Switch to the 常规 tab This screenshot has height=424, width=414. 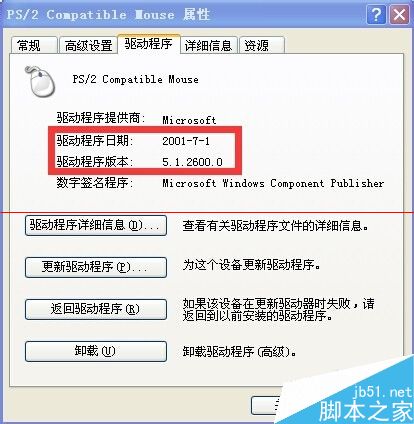[x=34, y=45]
